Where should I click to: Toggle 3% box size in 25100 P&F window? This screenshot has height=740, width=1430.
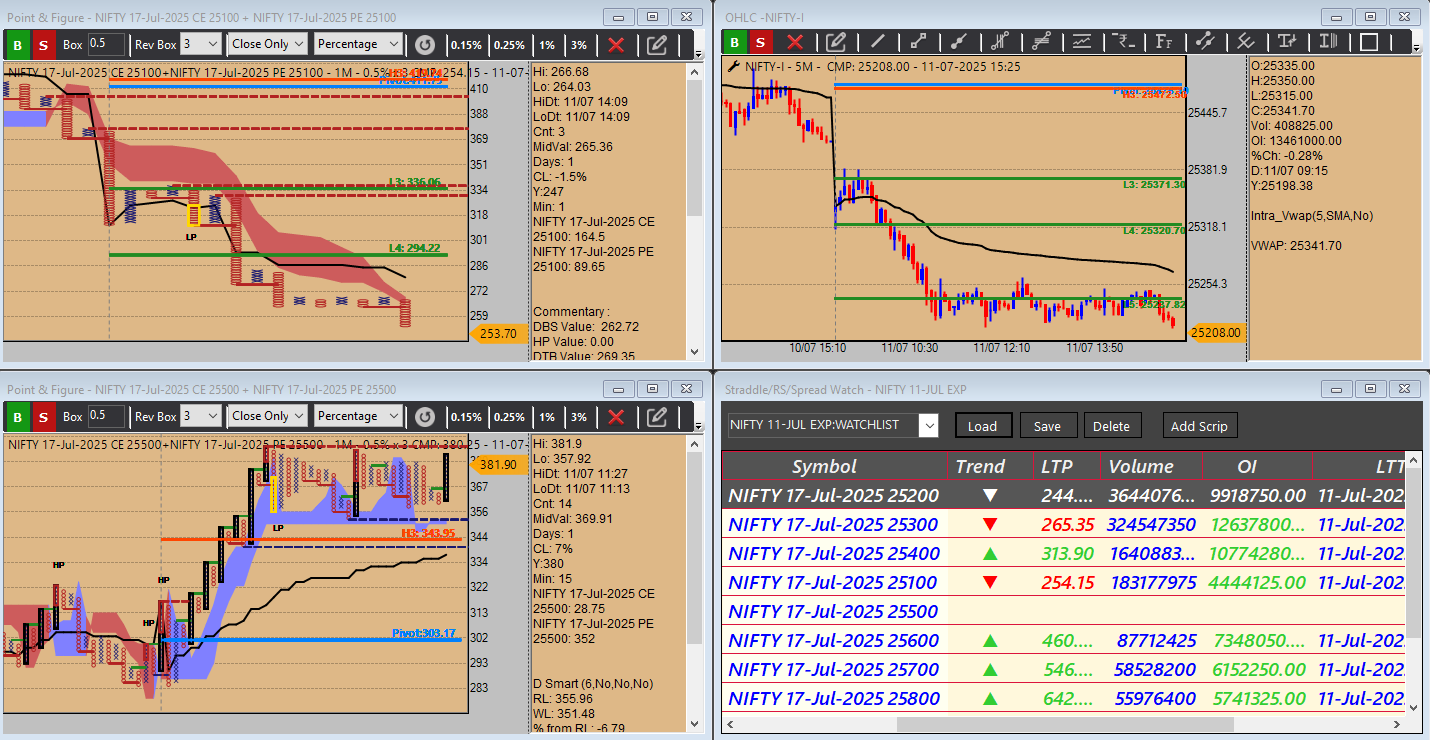pyautogui.click(x=579, y=44)
